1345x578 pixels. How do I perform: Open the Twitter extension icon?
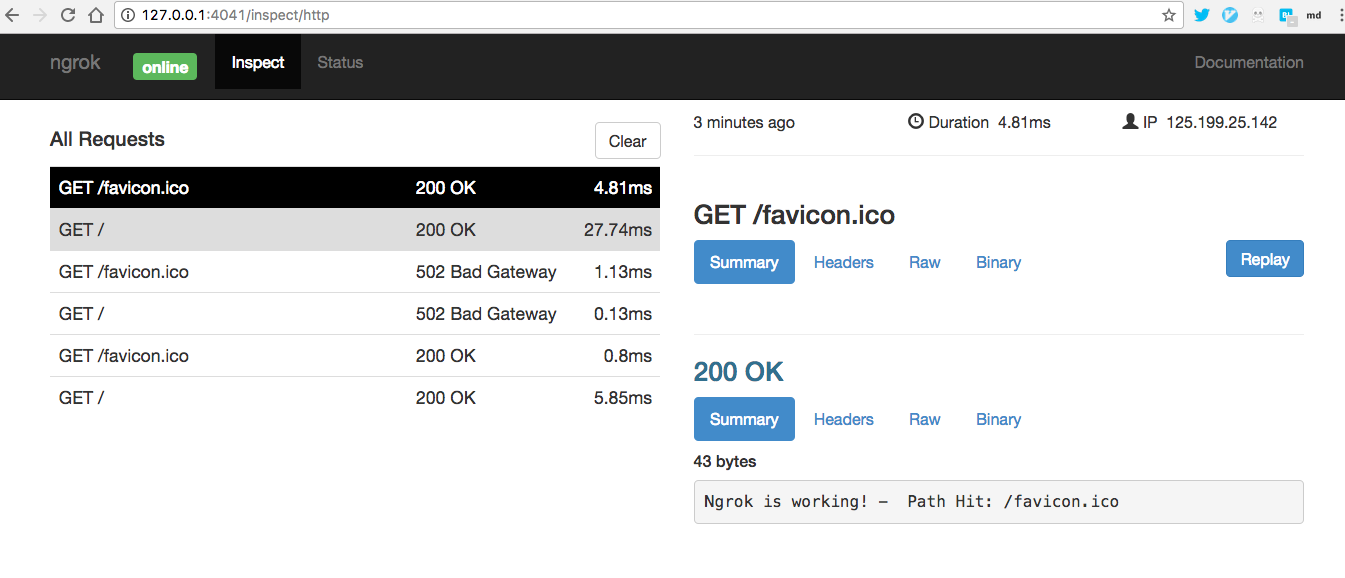tap(1202, 15)
